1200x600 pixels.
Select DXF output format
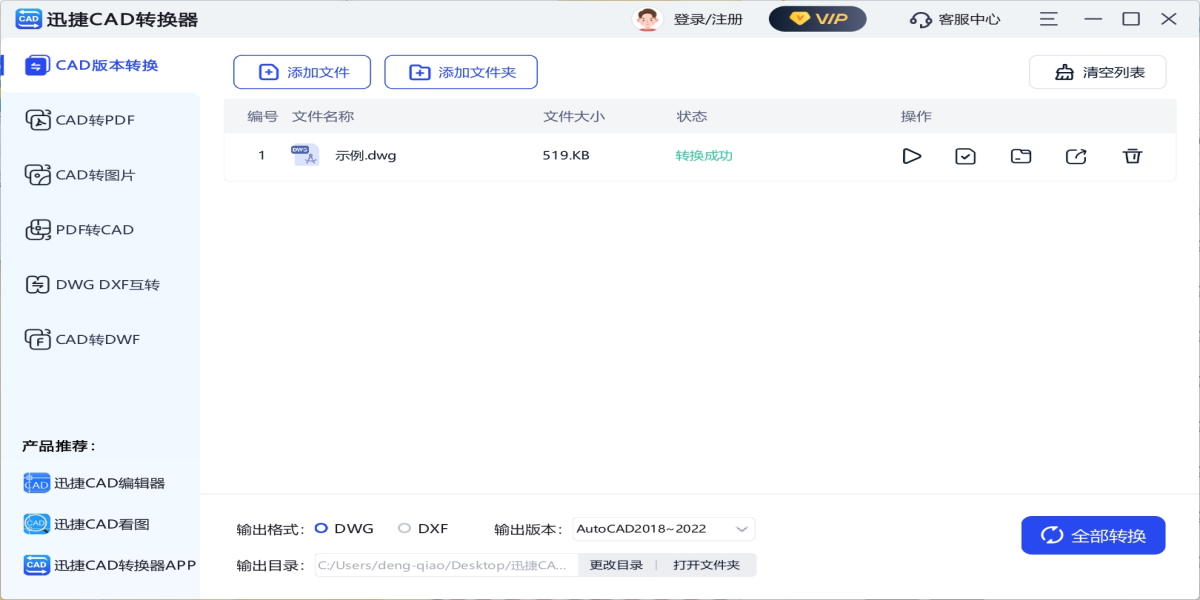pyautogui.click(x=404, y=528)
